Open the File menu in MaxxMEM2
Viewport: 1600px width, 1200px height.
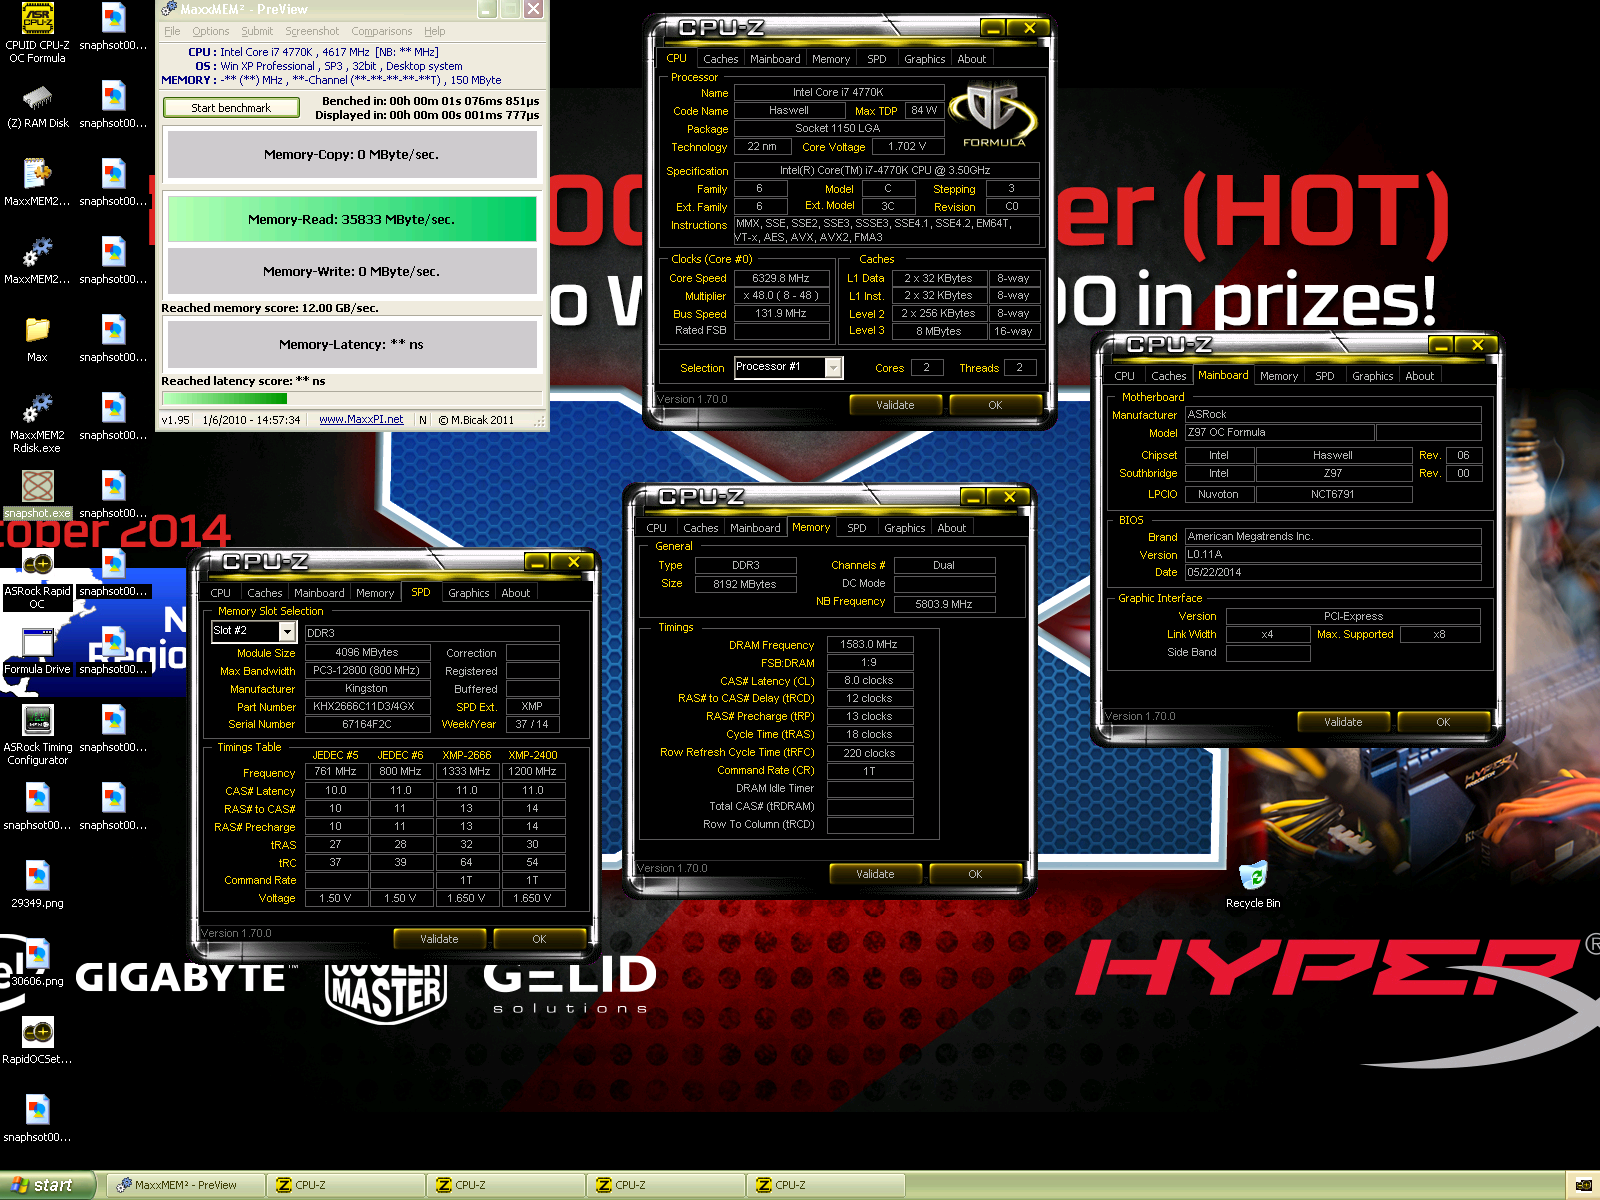(172, 31)
